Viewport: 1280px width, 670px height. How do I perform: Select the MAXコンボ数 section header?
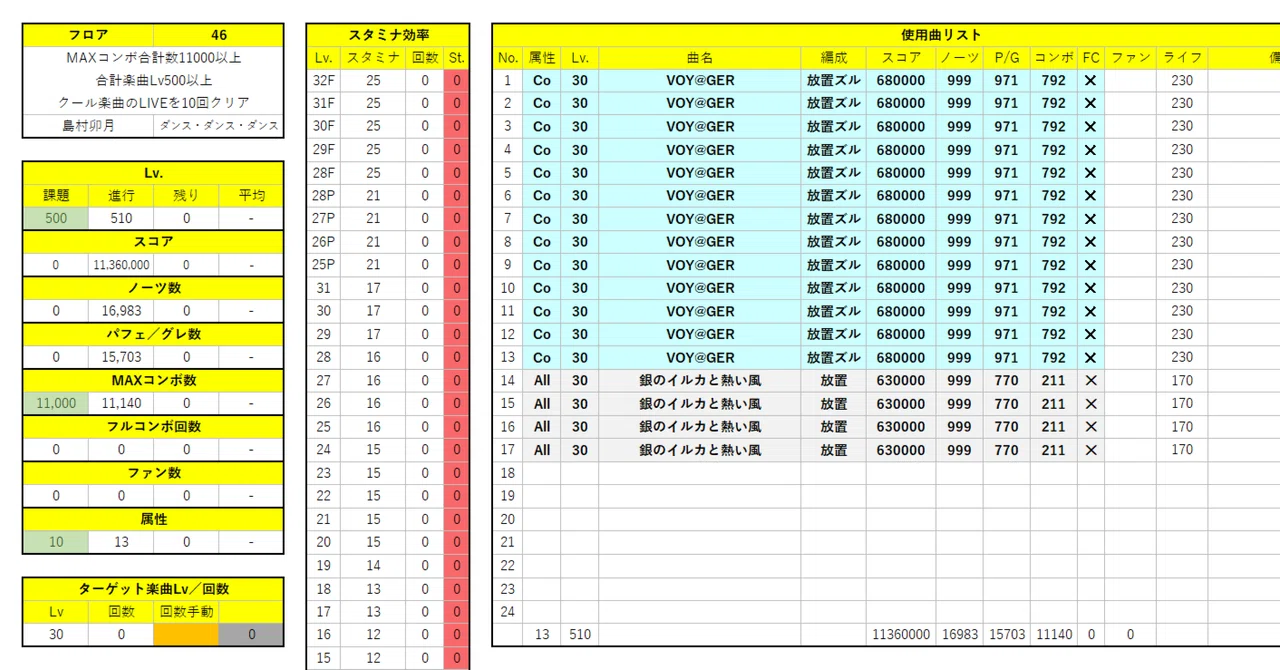[x=153, y=380]
